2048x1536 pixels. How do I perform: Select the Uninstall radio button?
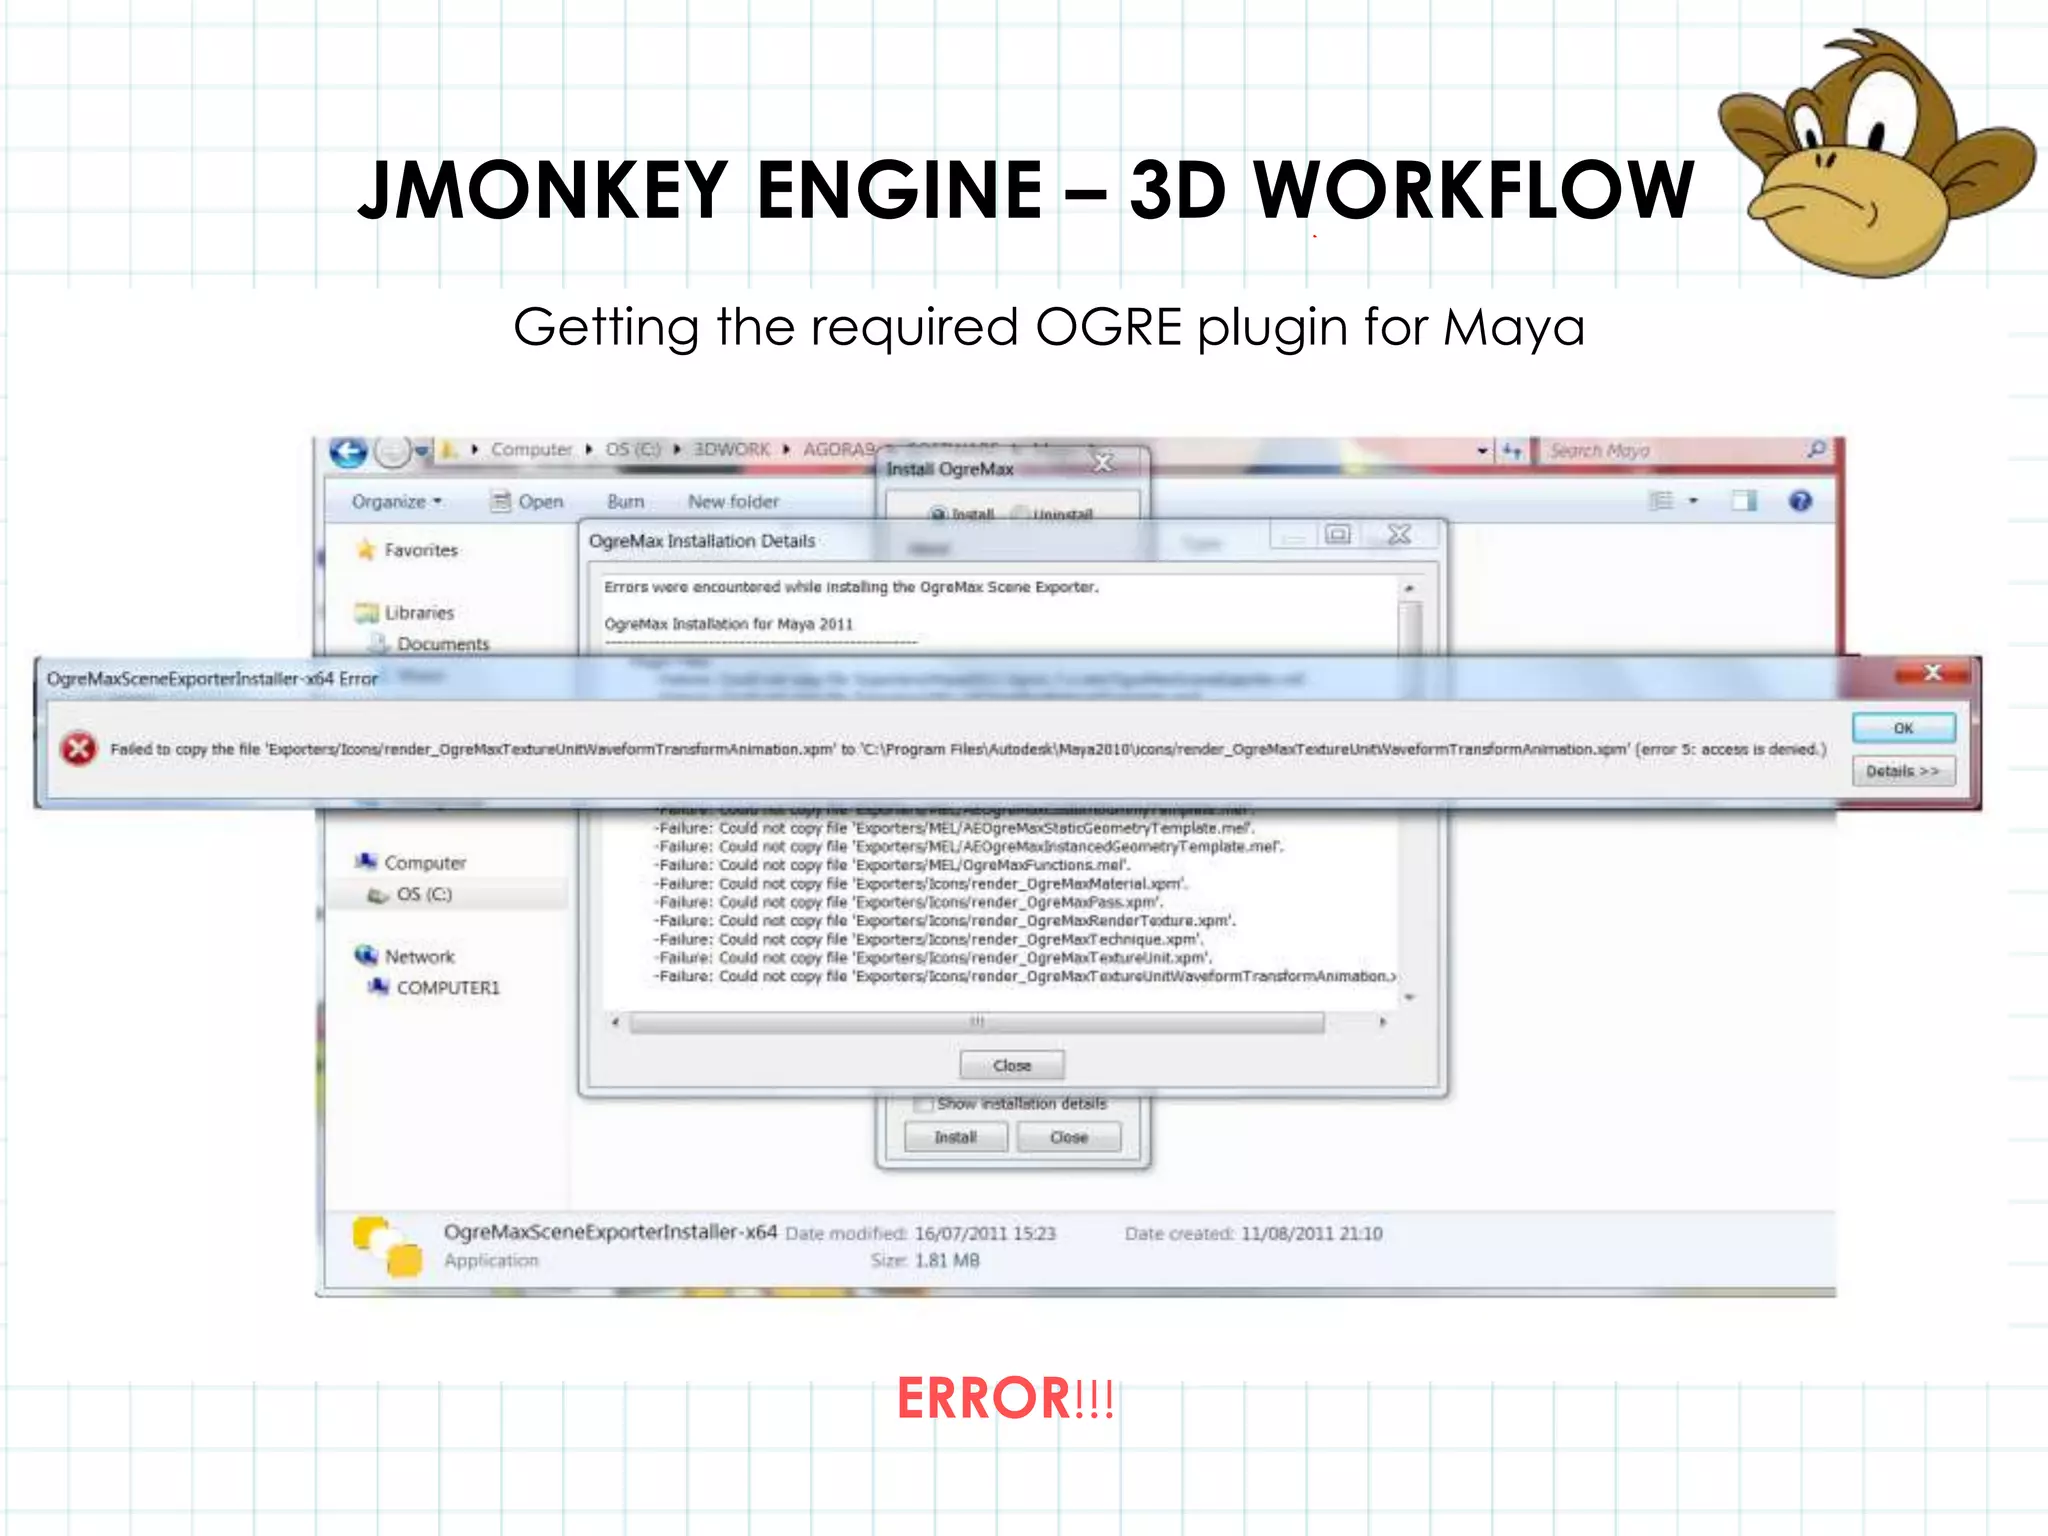click(1020, 514)
